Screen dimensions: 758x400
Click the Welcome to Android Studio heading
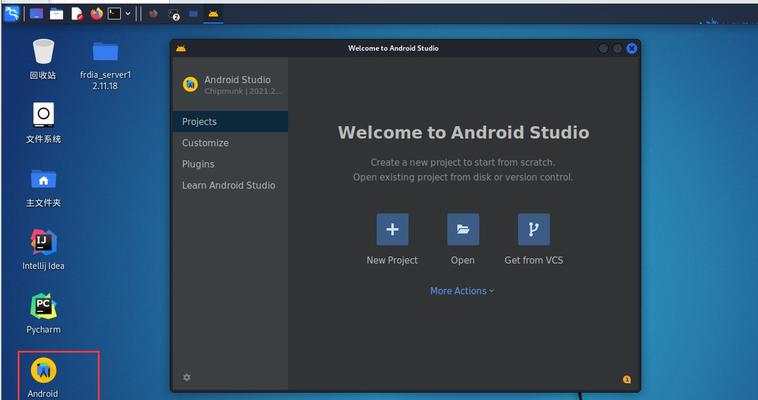pyautogui.click(x=463, y=133)
